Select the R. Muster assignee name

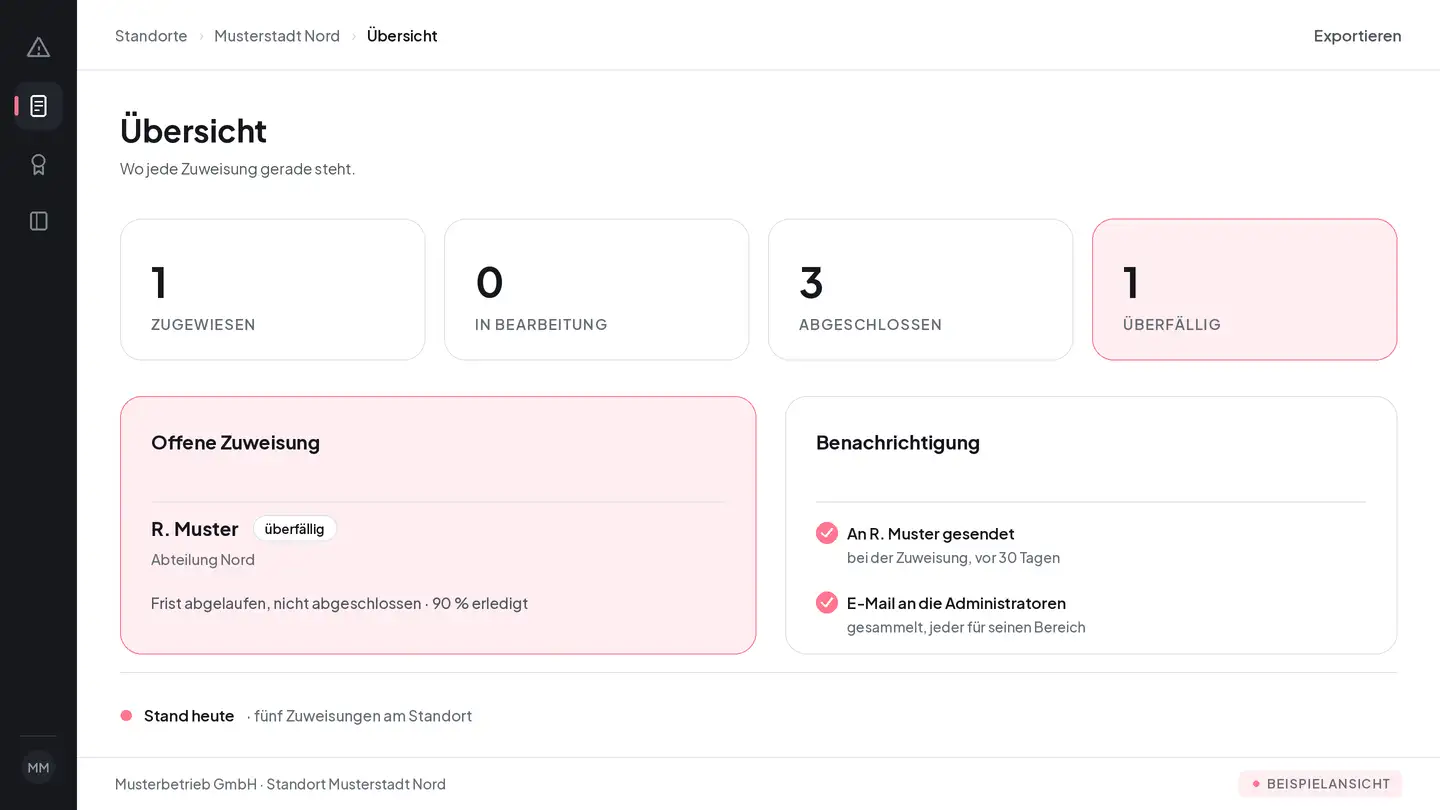[x=195, y=529]
